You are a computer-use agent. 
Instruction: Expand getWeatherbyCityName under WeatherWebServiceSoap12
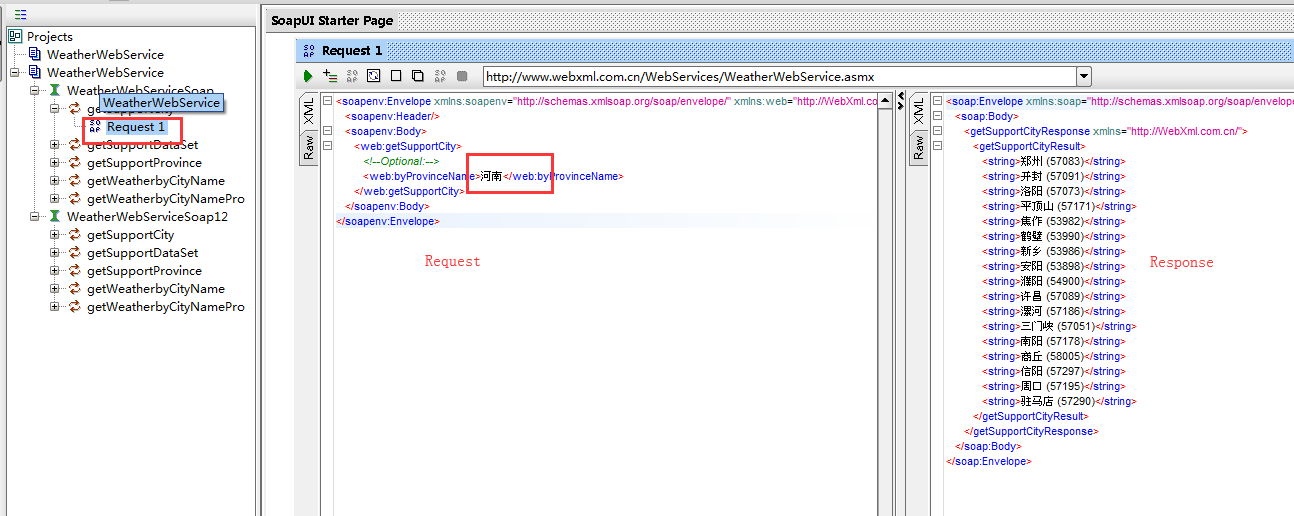(55, 288)
